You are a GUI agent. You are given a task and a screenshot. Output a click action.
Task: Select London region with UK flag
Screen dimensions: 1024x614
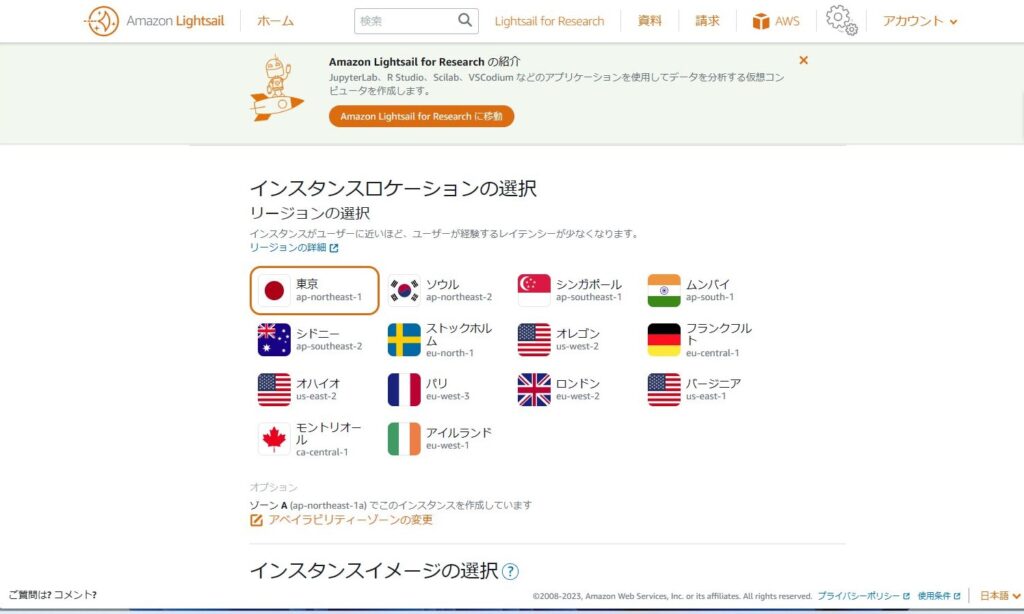[x=534, y=389]
